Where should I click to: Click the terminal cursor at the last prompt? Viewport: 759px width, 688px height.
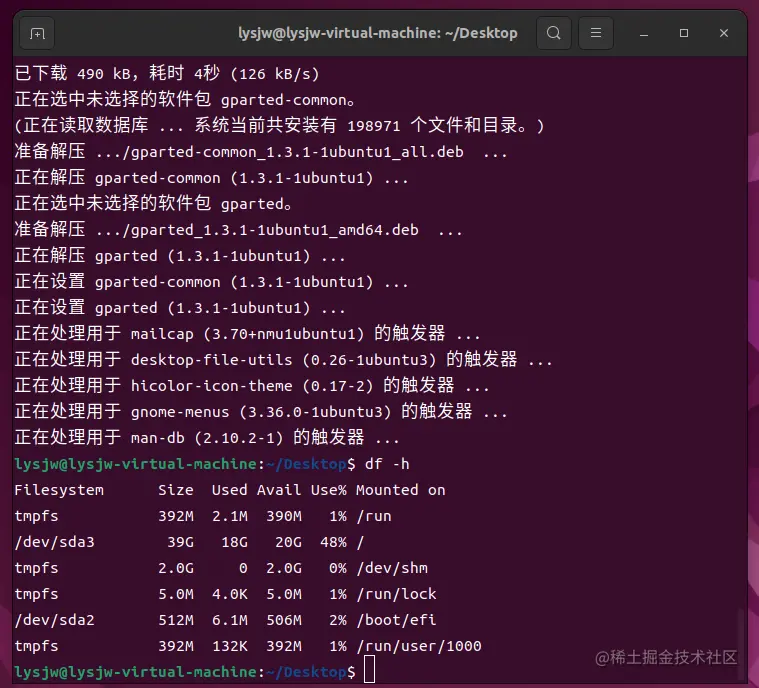(369, 669)
